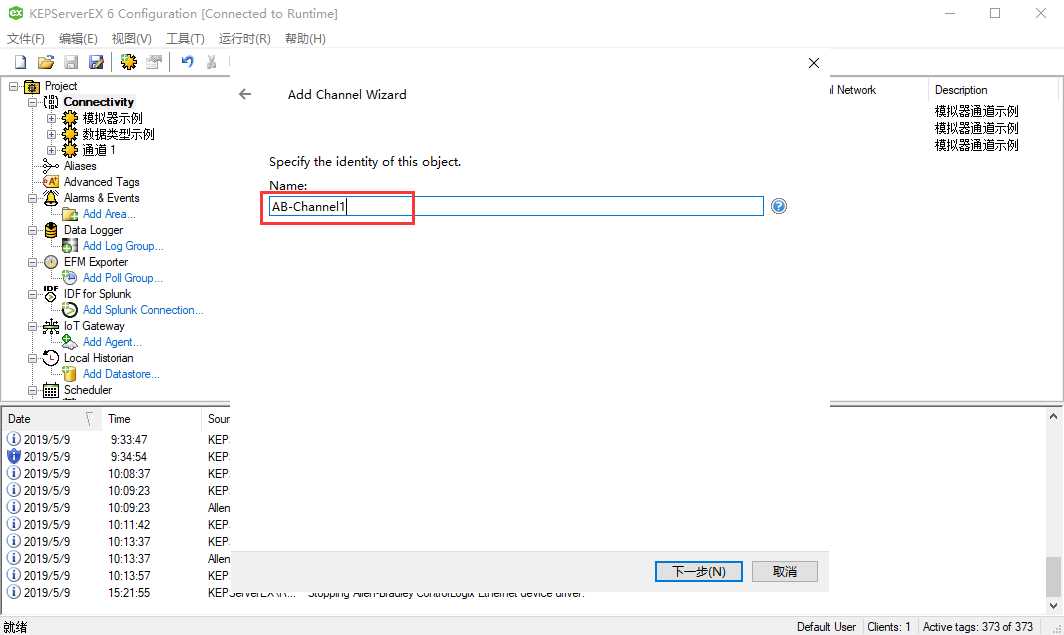This screenshot has width=1064, height=635.
Task: Click the Connectivity node icon
Action: tap(51, 102)
